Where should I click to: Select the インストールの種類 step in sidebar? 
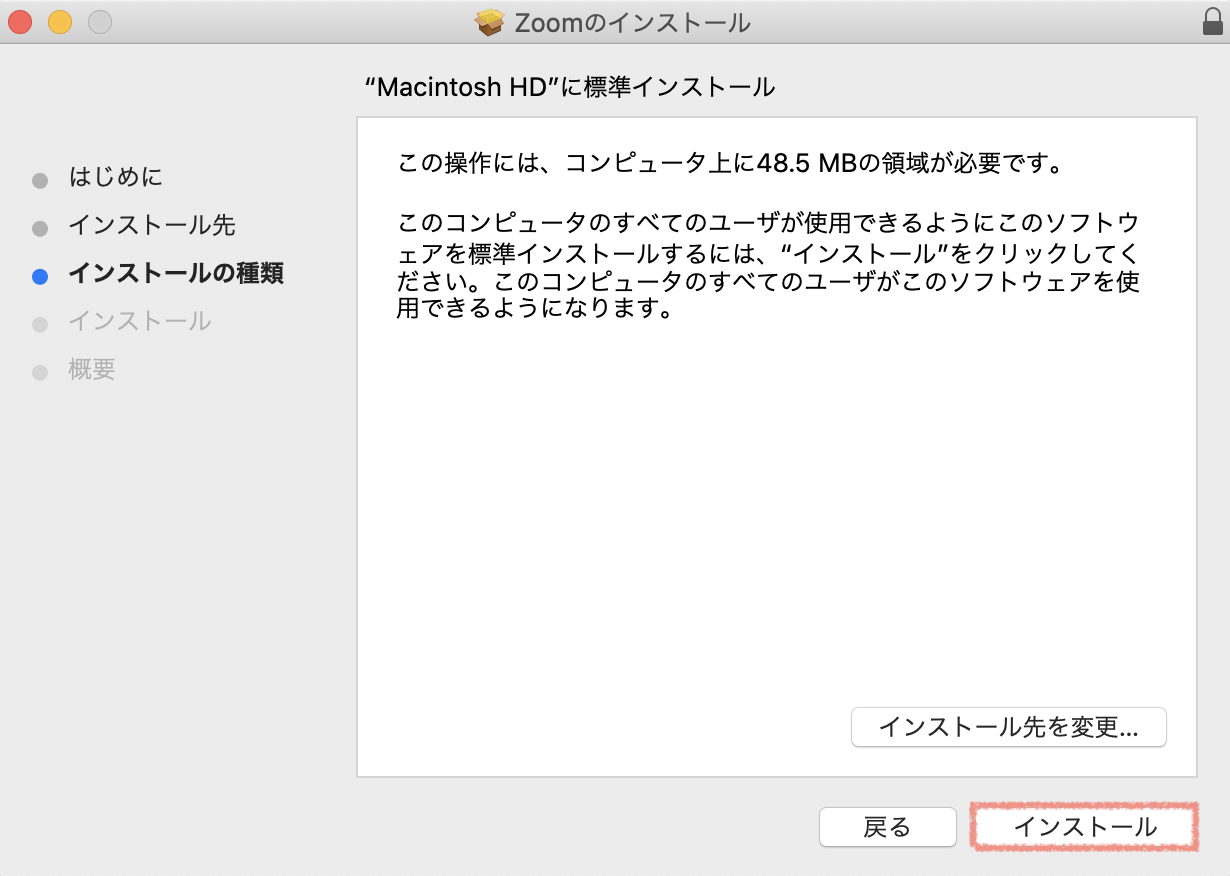pos(176,273)
